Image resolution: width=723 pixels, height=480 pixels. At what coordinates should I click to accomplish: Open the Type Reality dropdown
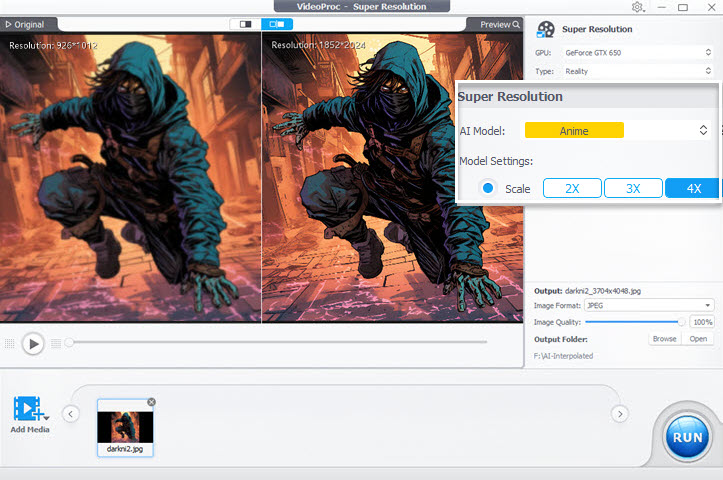638,71
